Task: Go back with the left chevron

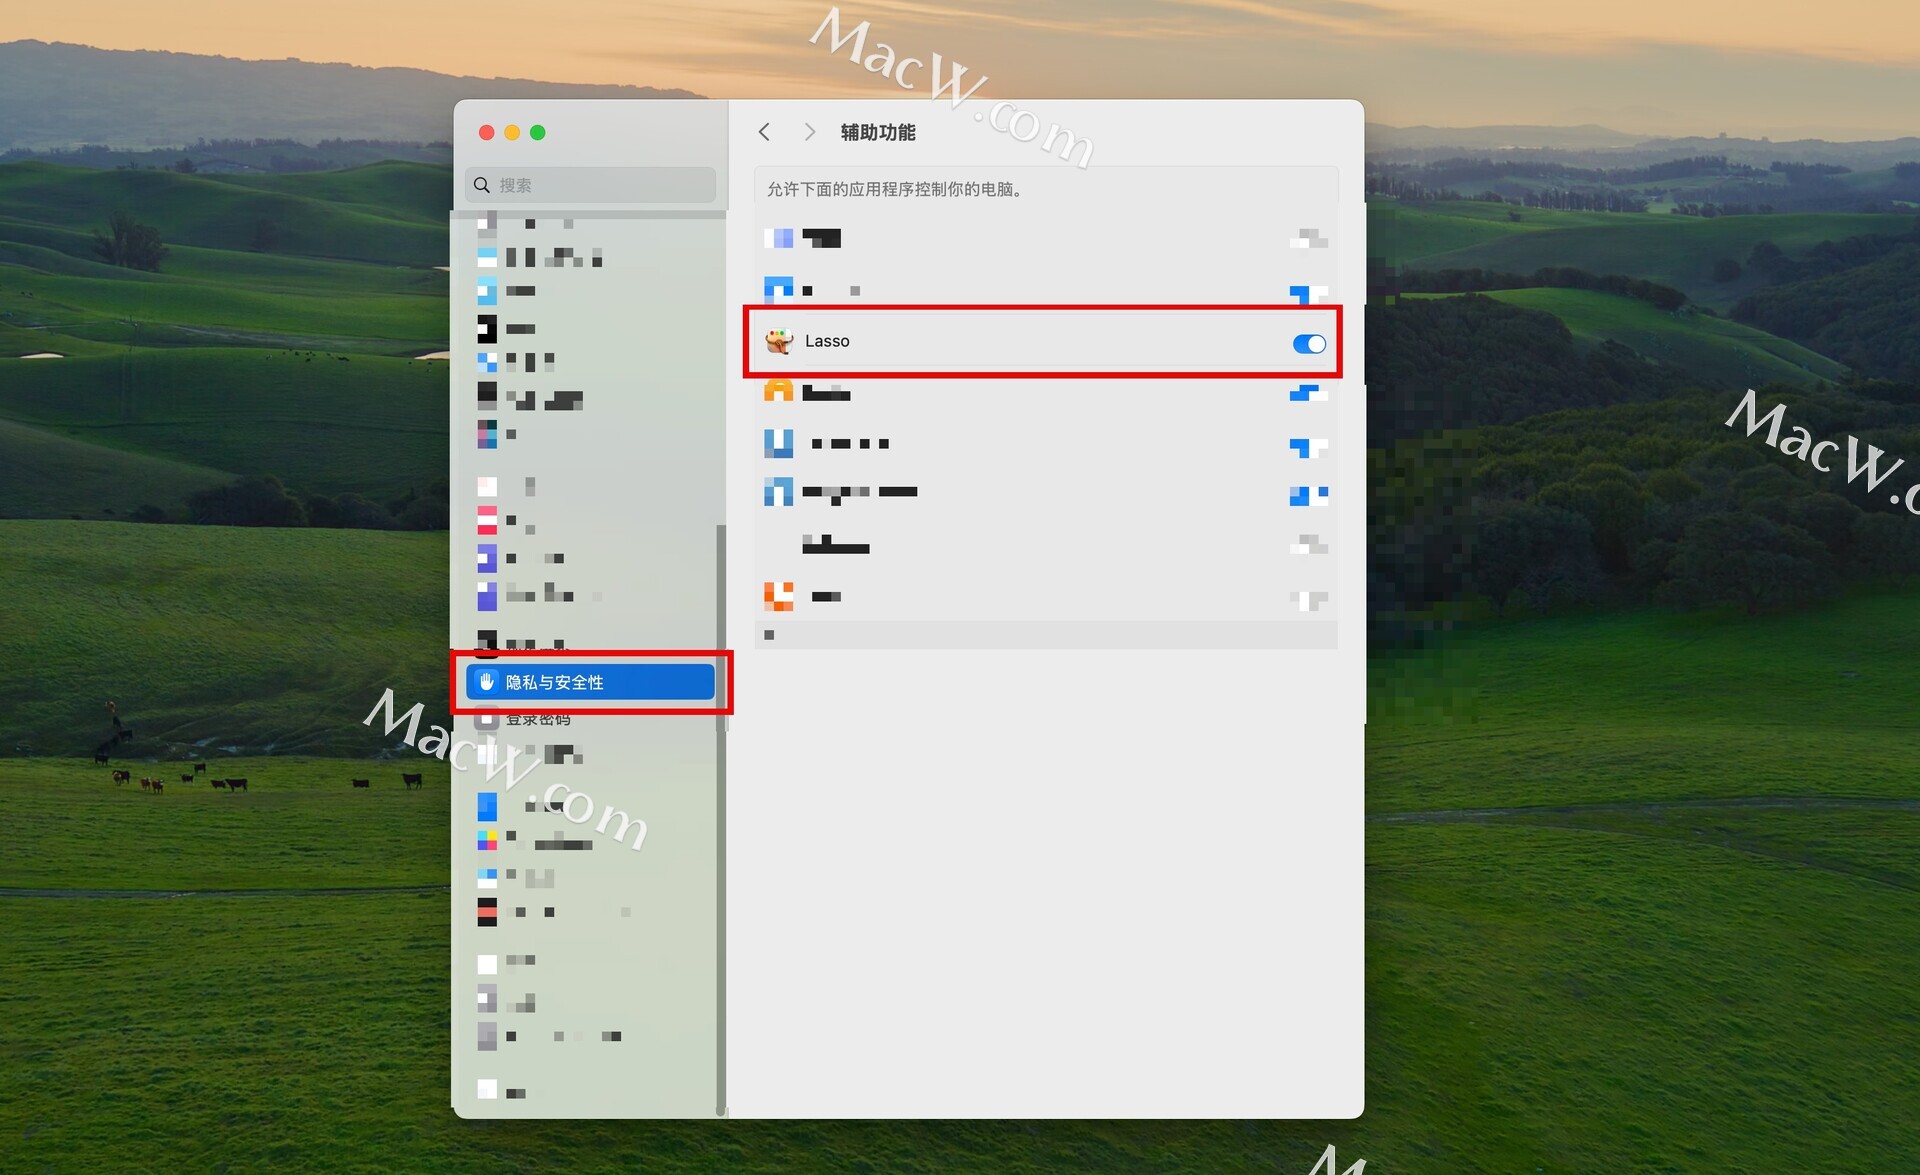Action: (764, 132)
